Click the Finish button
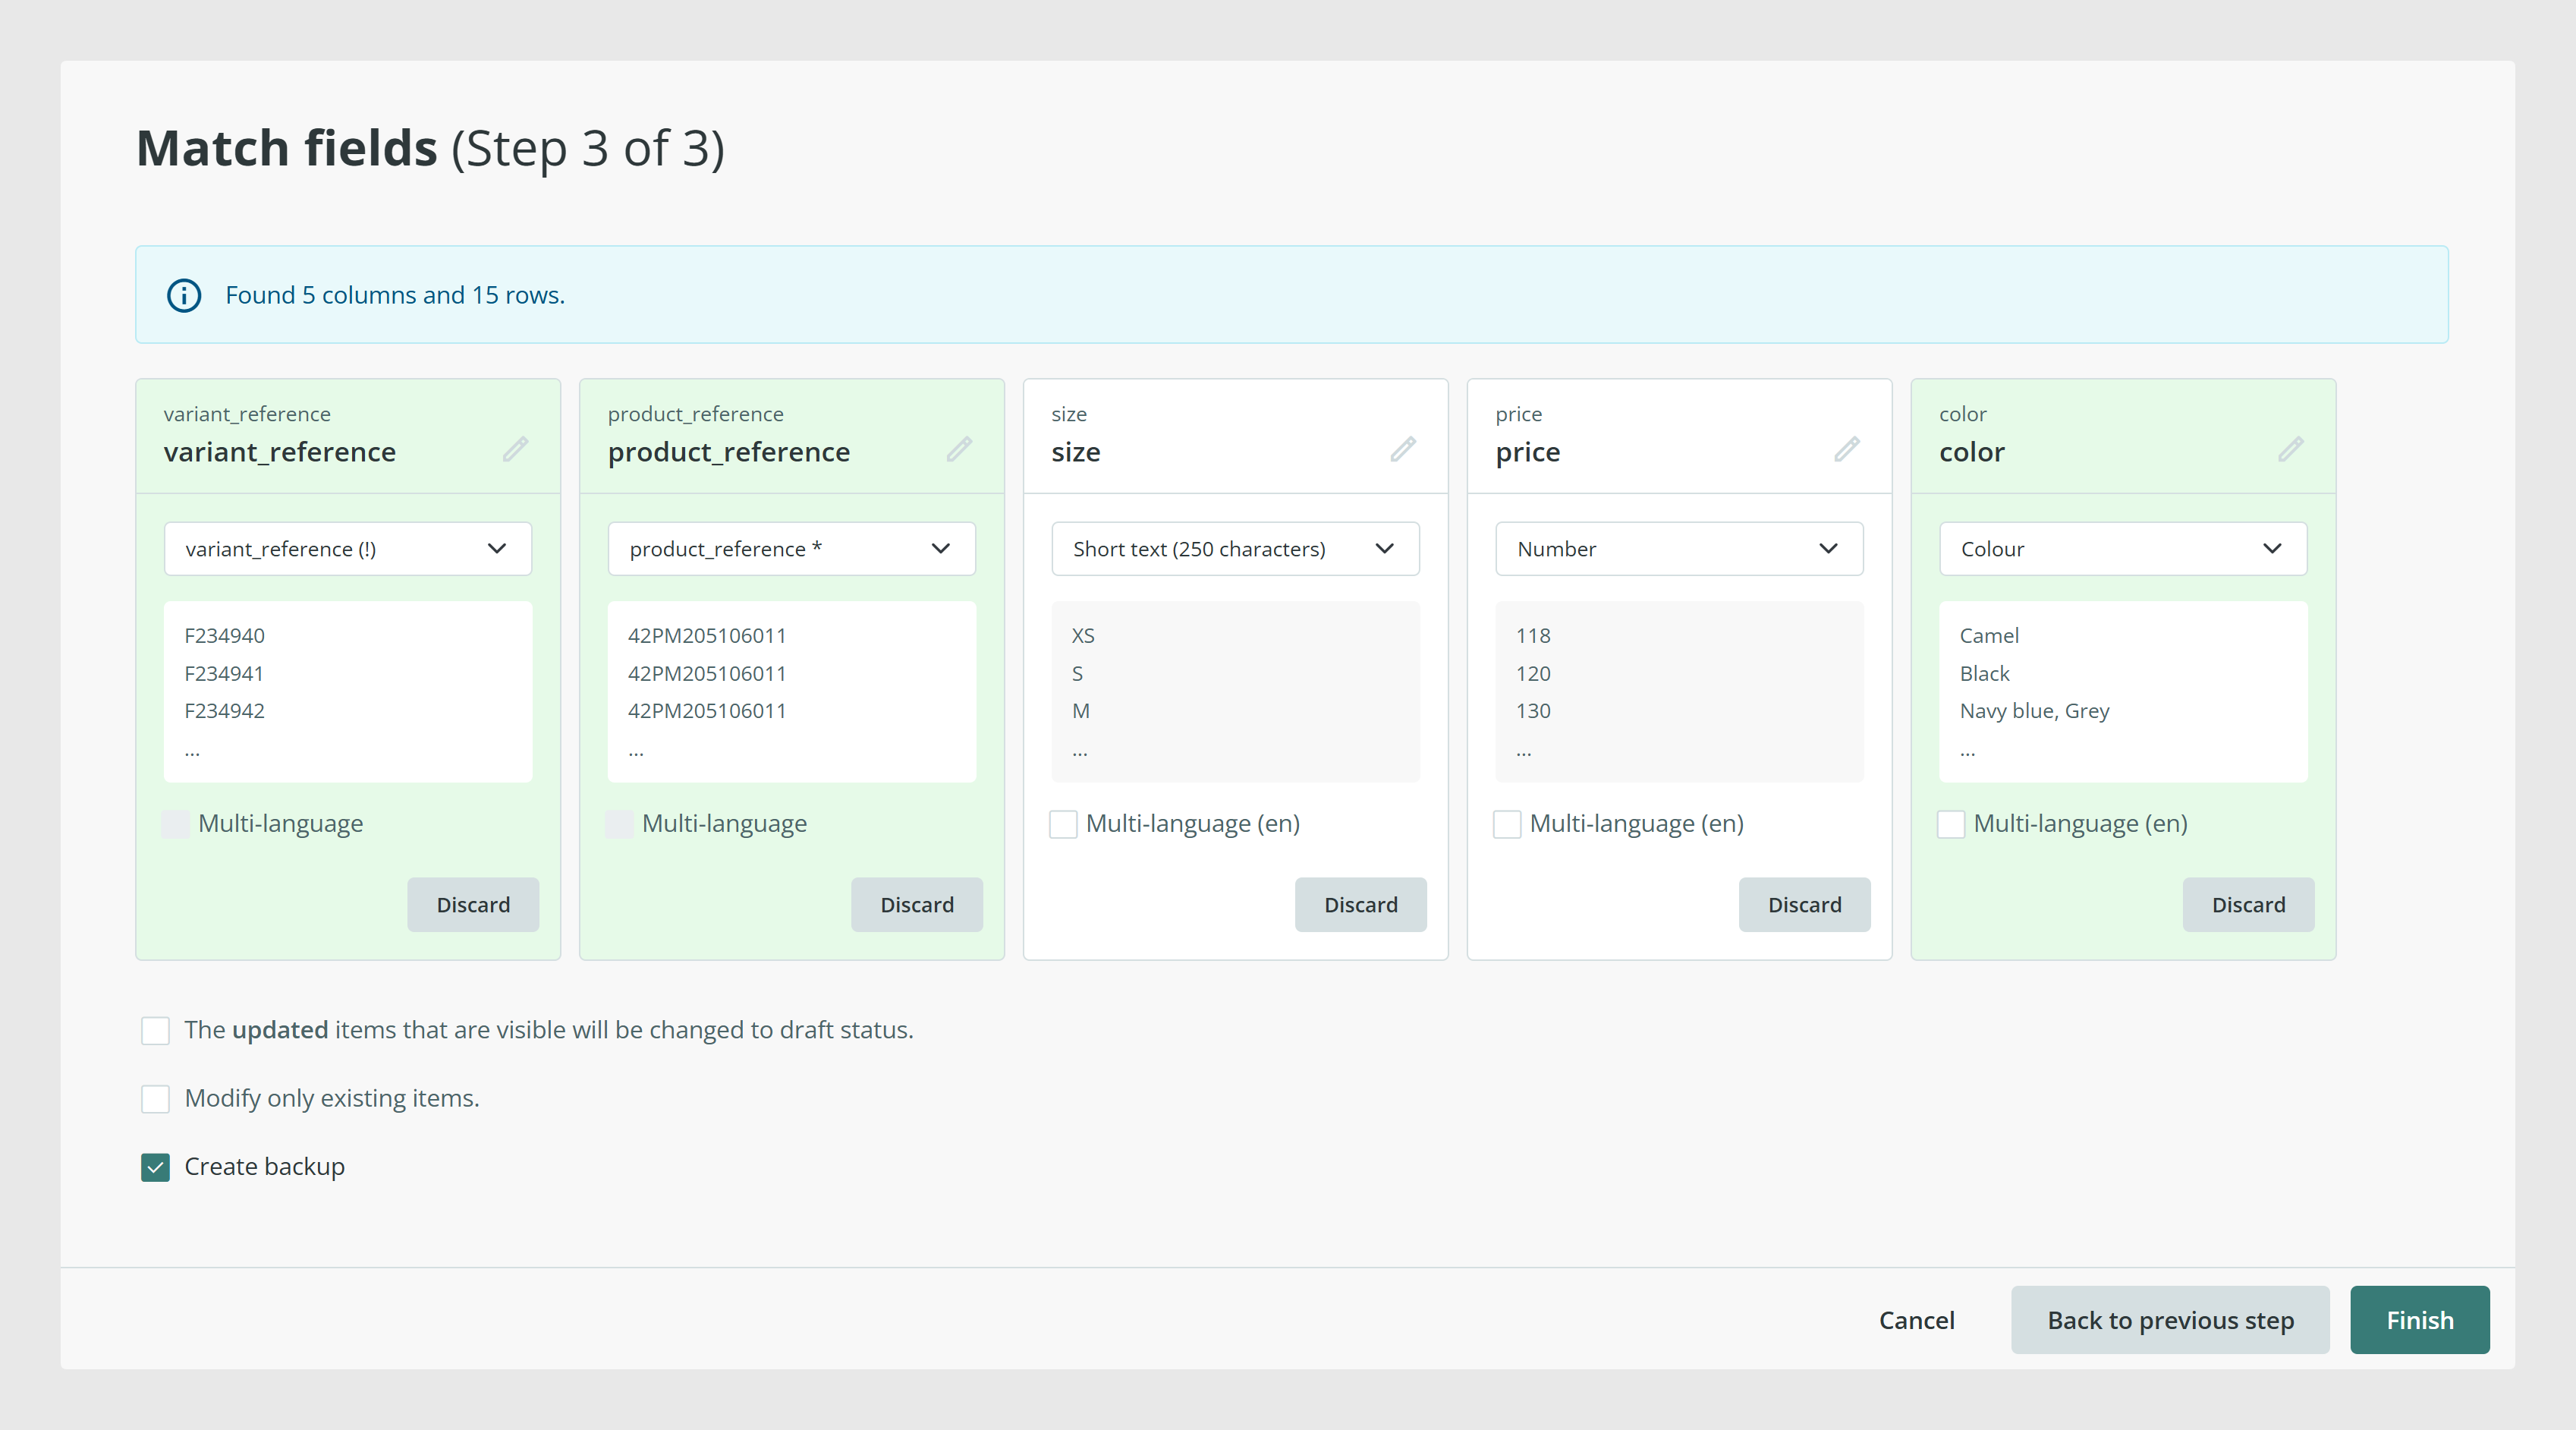The width and height of the screenshot is (2576, 1430). tap(2419, 1320)
